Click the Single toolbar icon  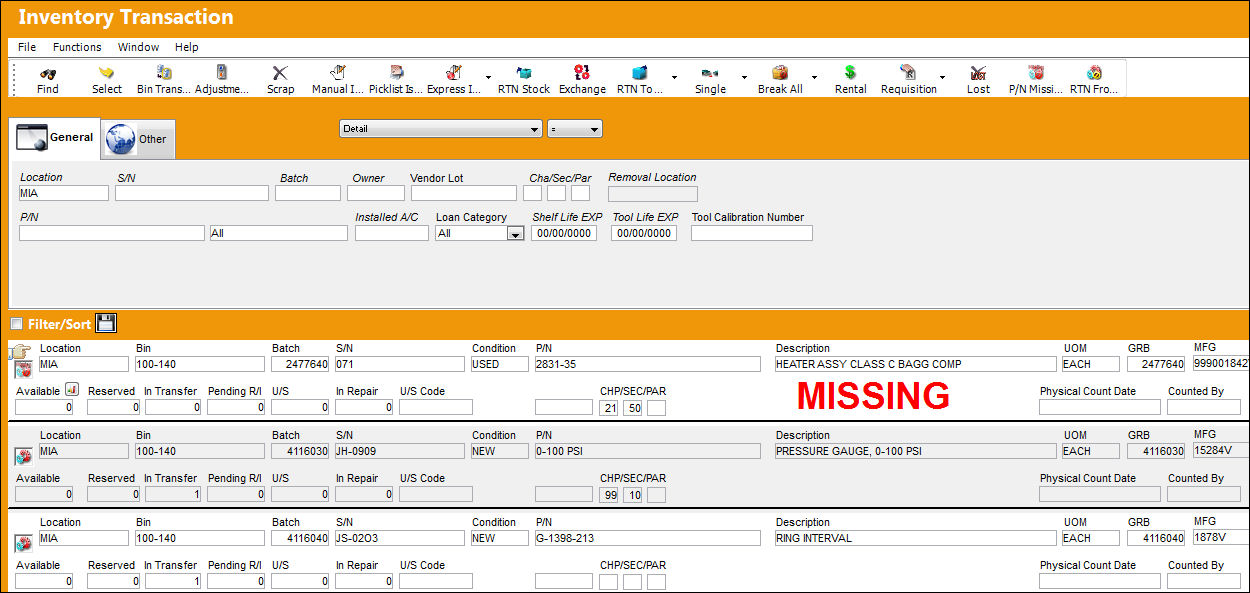pos(710,73)
